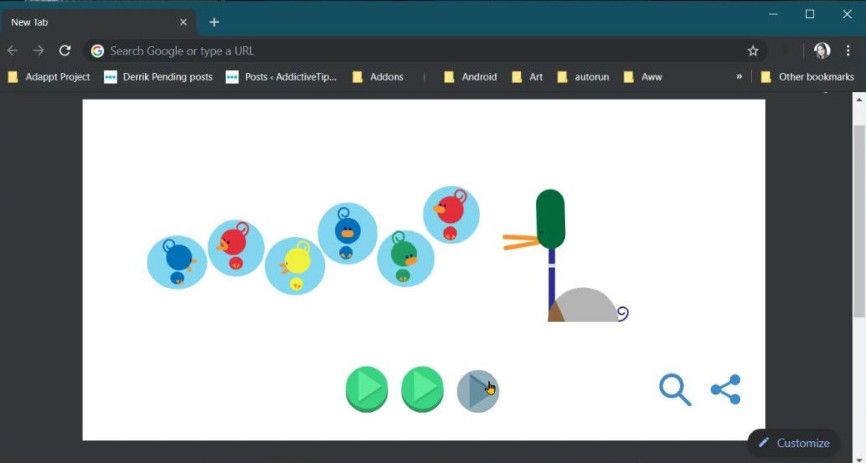
Task: Click the greyed-out third play button
Action: (477, 390)
